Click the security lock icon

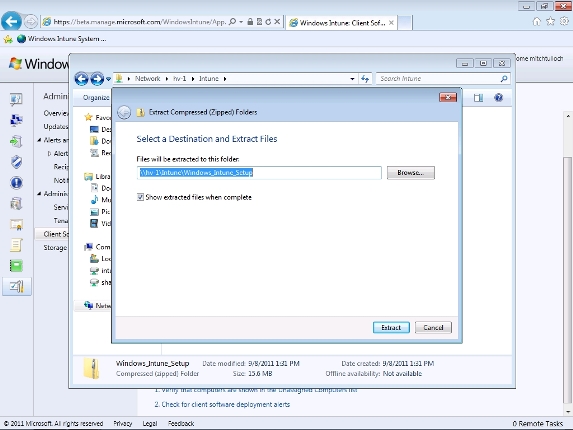pyautogui.click(x=250, y=22)
